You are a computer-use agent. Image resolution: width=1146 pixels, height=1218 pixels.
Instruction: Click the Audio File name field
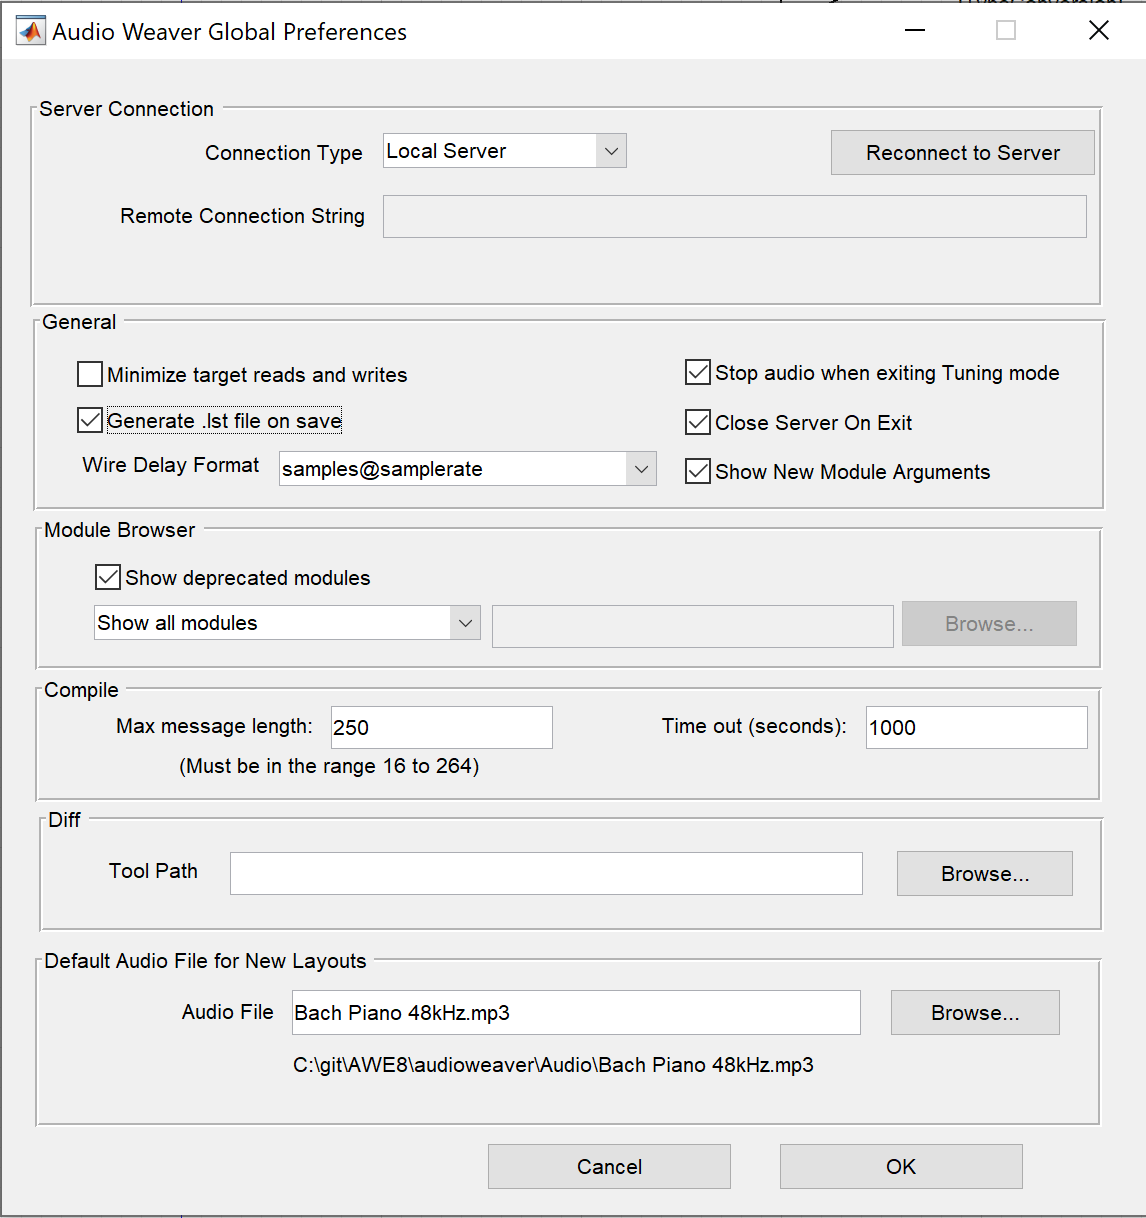pos(575,1012)
